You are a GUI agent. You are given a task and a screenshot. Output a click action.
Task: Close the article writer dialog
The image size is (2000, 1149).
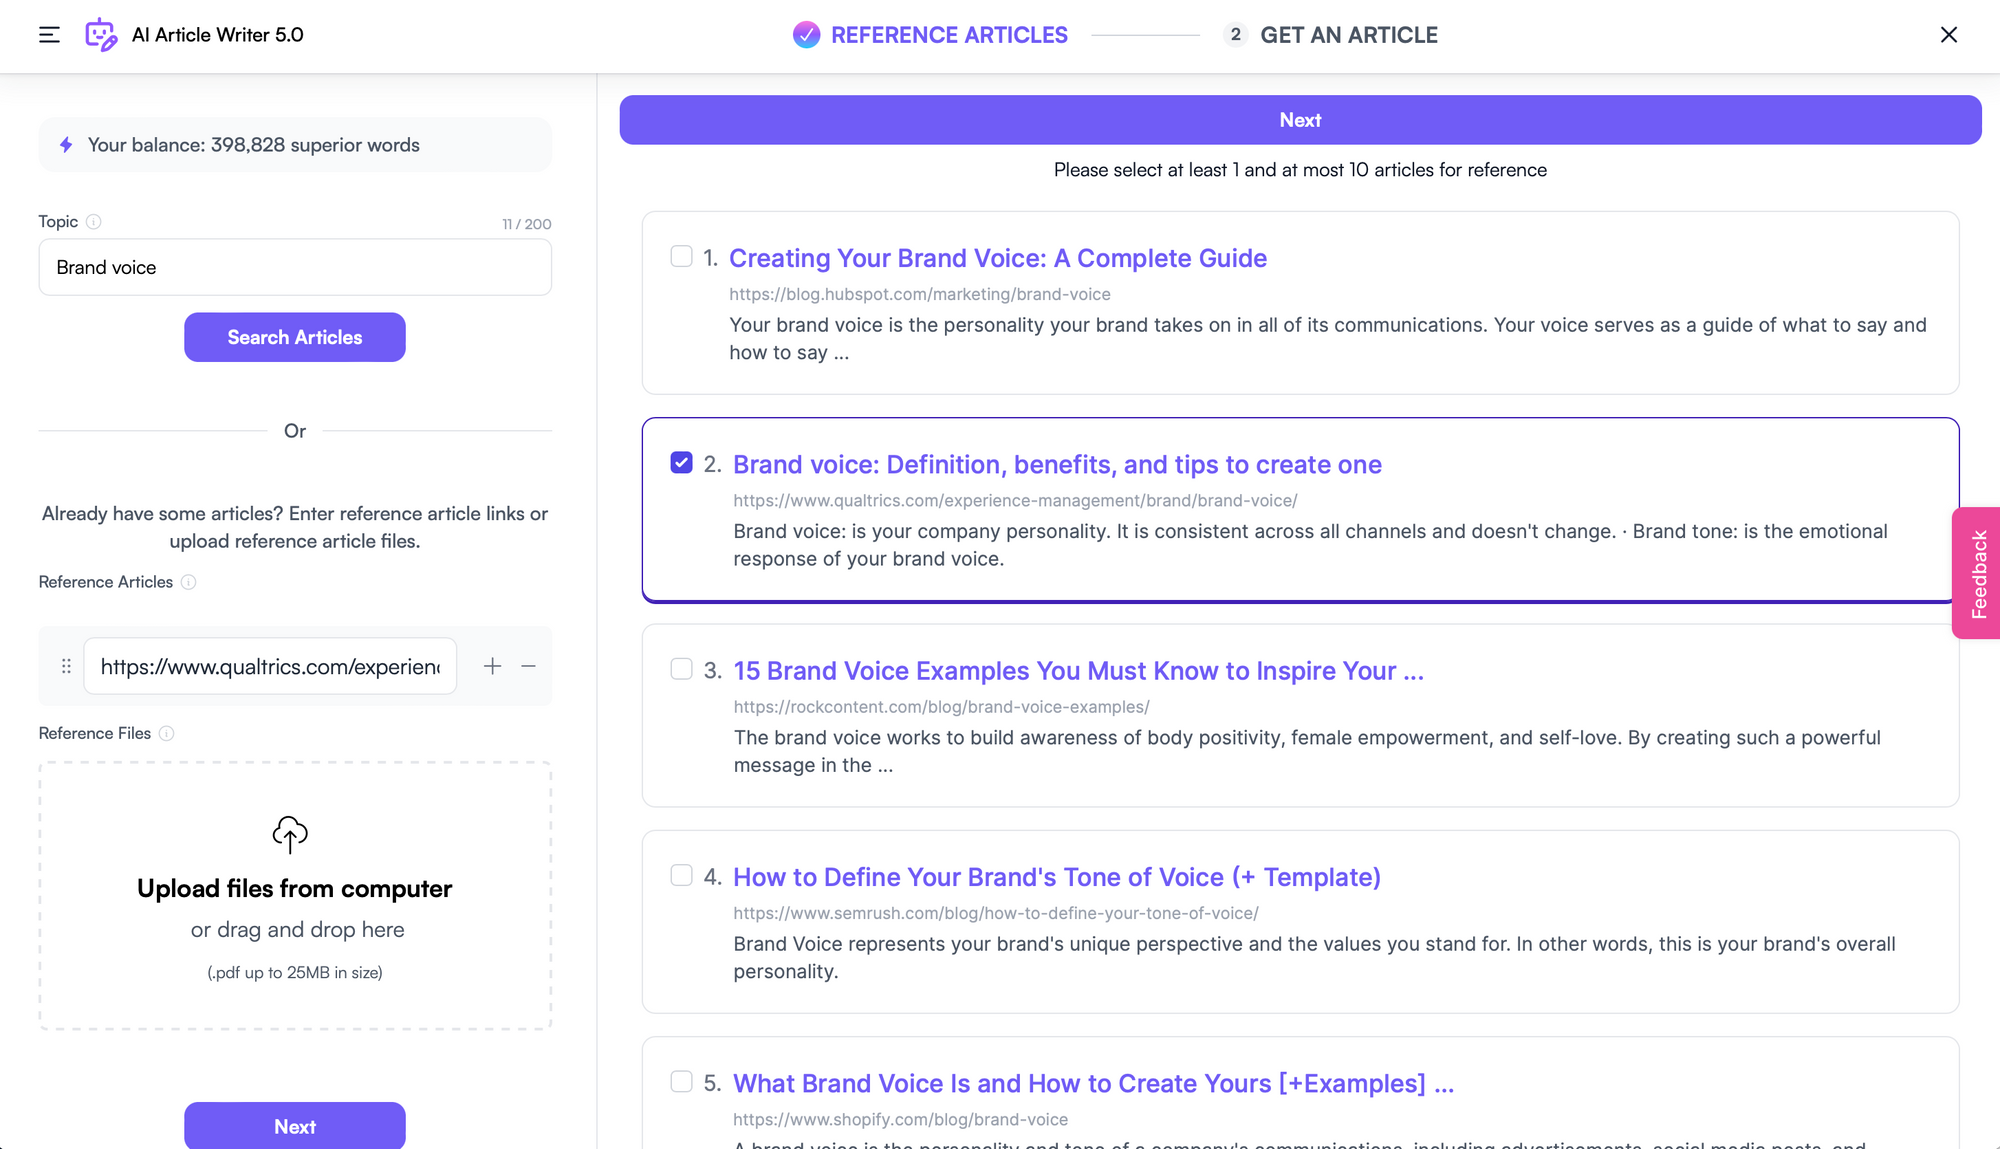(1949, 35)
